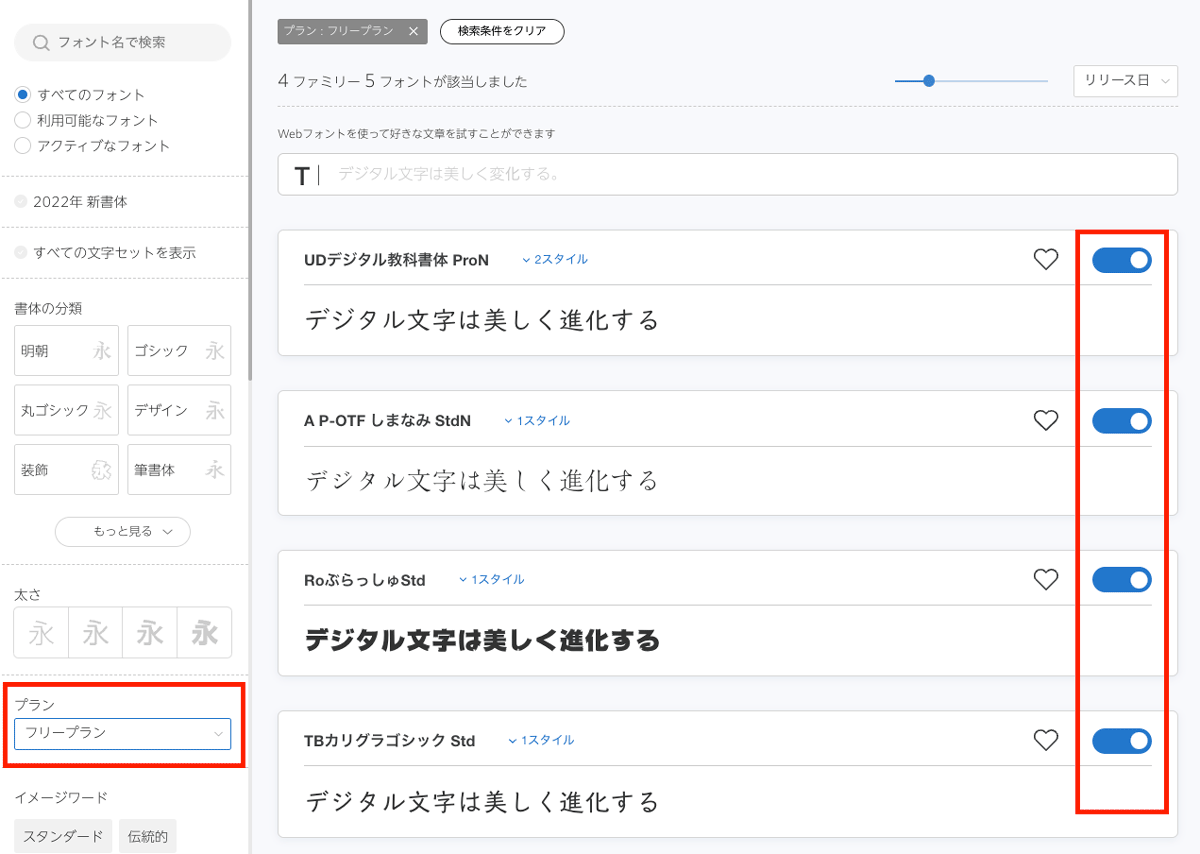Click the font size slider handle
Screen dimensions: 1200x854
[929, 81]
